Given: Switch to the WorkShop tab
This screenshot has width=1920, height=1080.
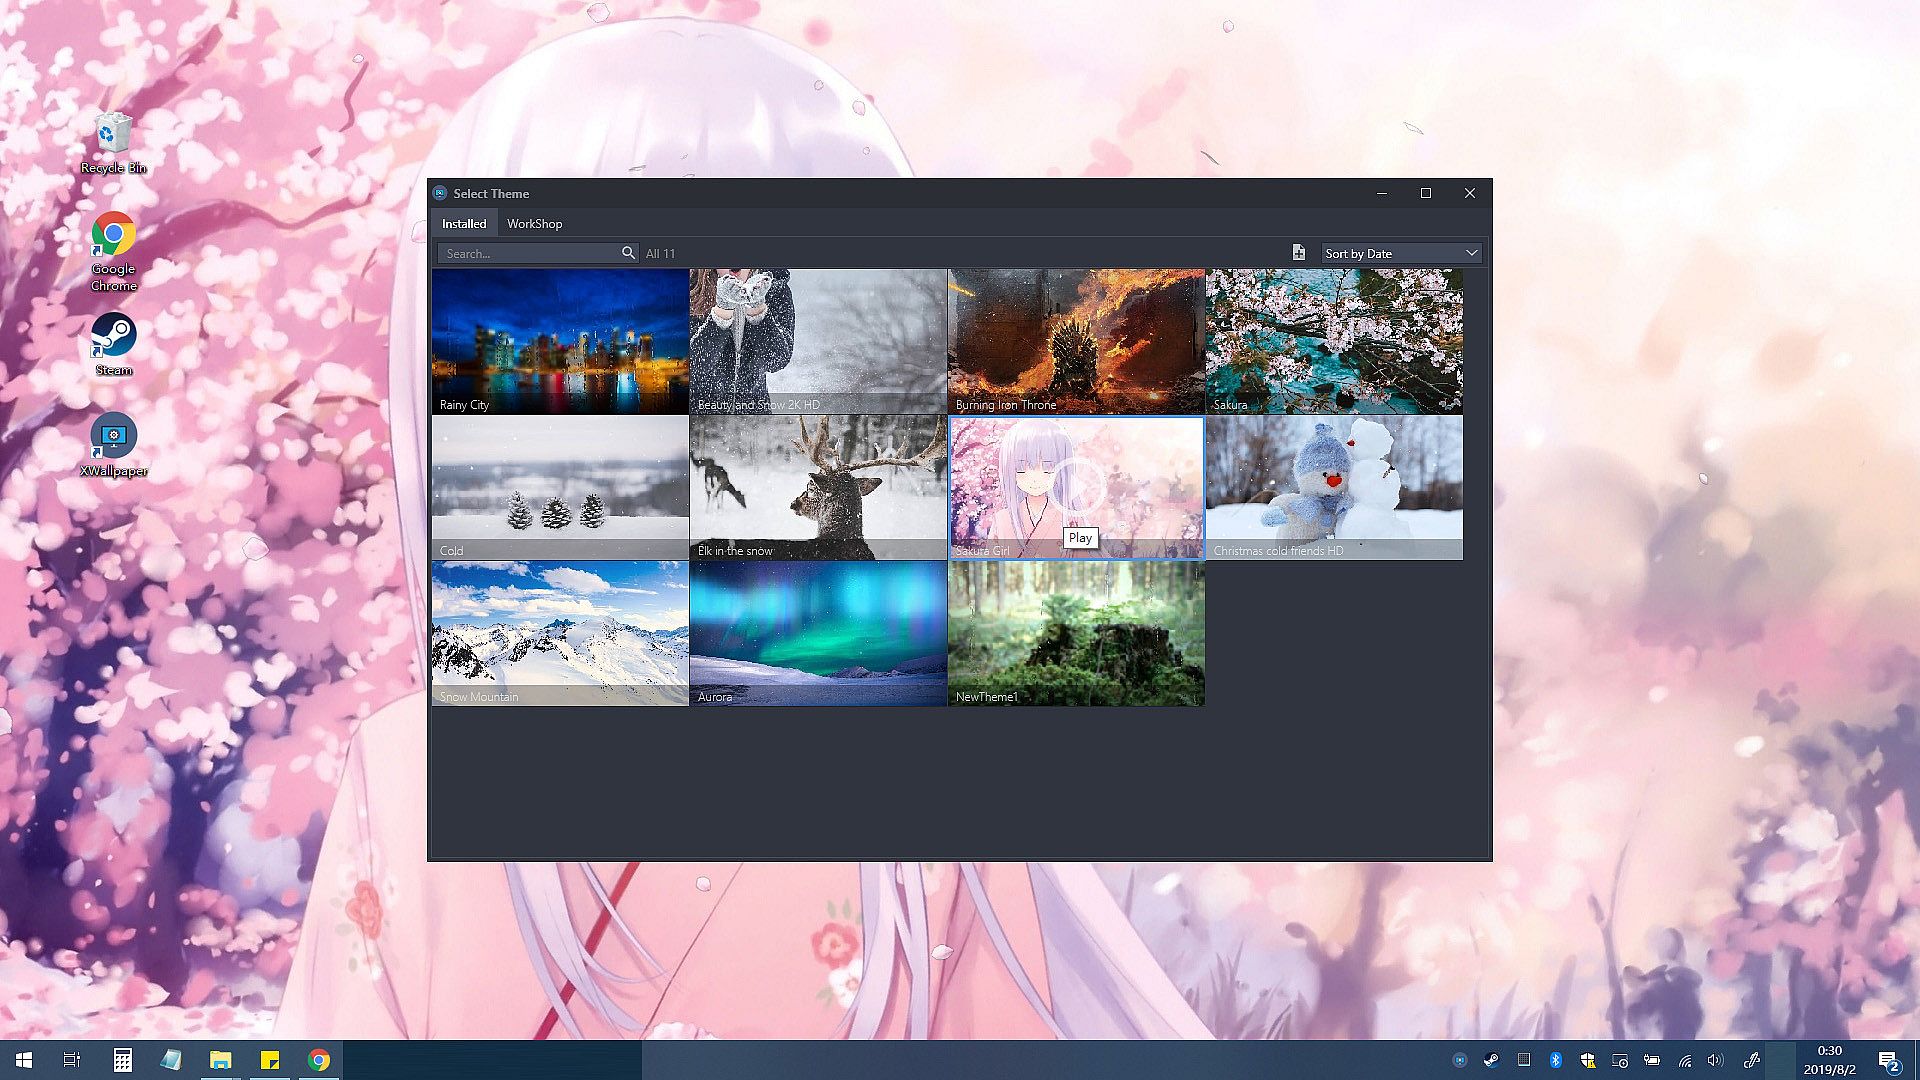Looking at the screenshot, I should coord(534,223).
